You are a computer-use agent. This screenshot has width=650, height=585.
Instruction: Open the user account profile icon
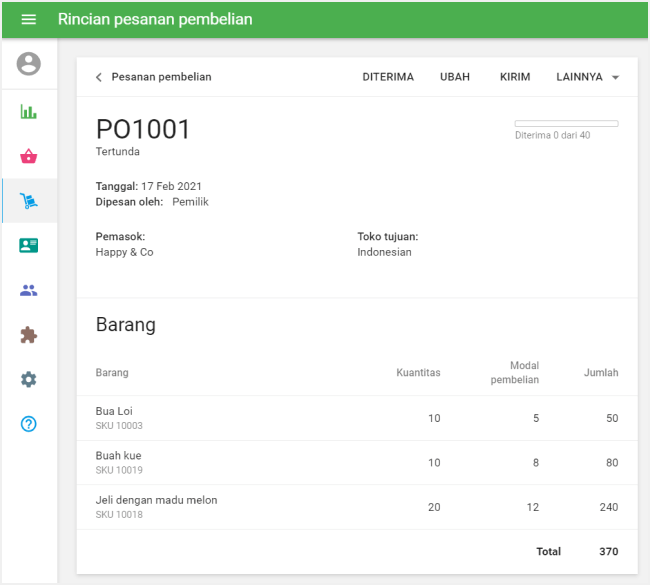29,64
